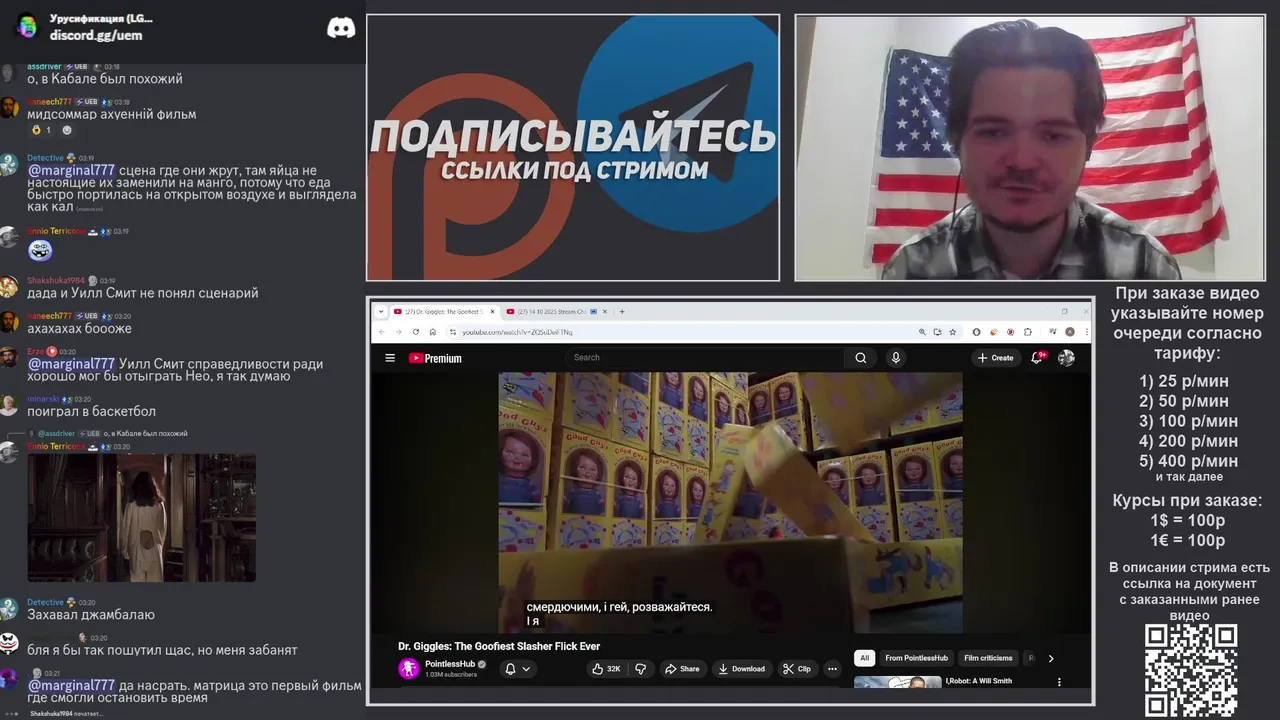The height and width of the screenshot is (720, 1280).
Task: Click the browser back arrow
Action: tap(381, 332)
